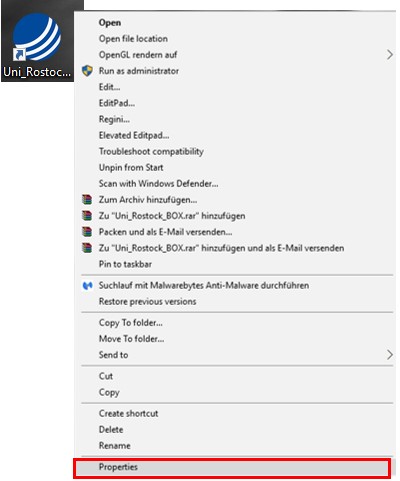
Task: Select Copy To folder option
Action: point(131,323)
